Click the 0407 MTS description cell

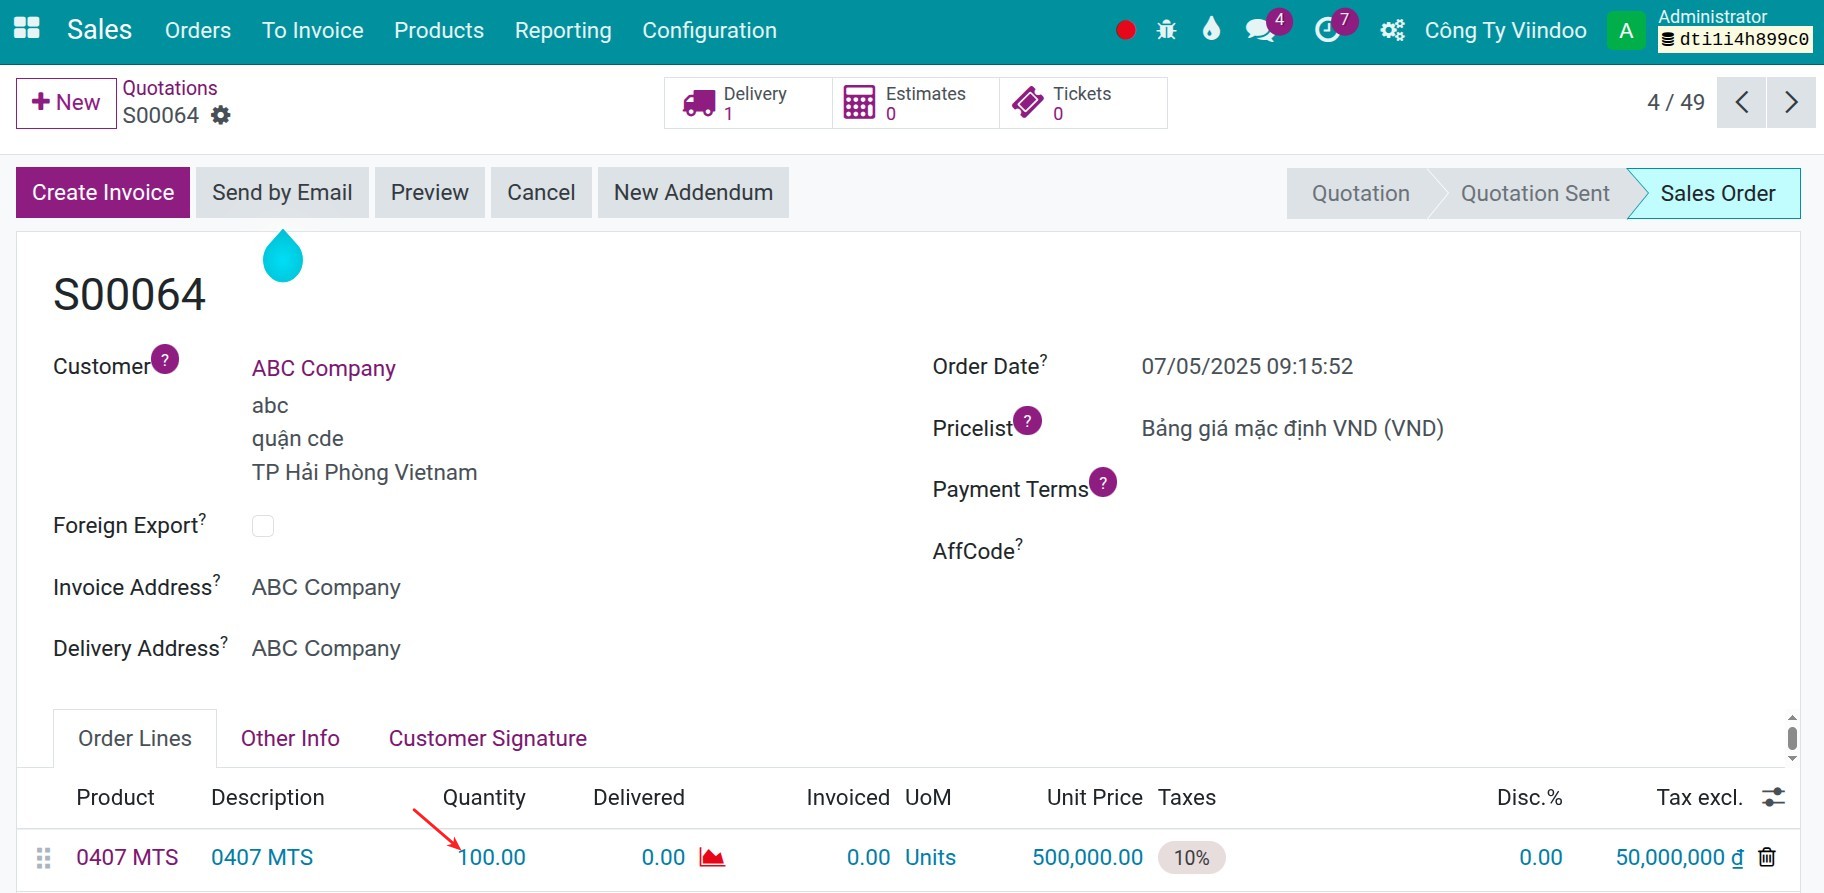point(262,857)
